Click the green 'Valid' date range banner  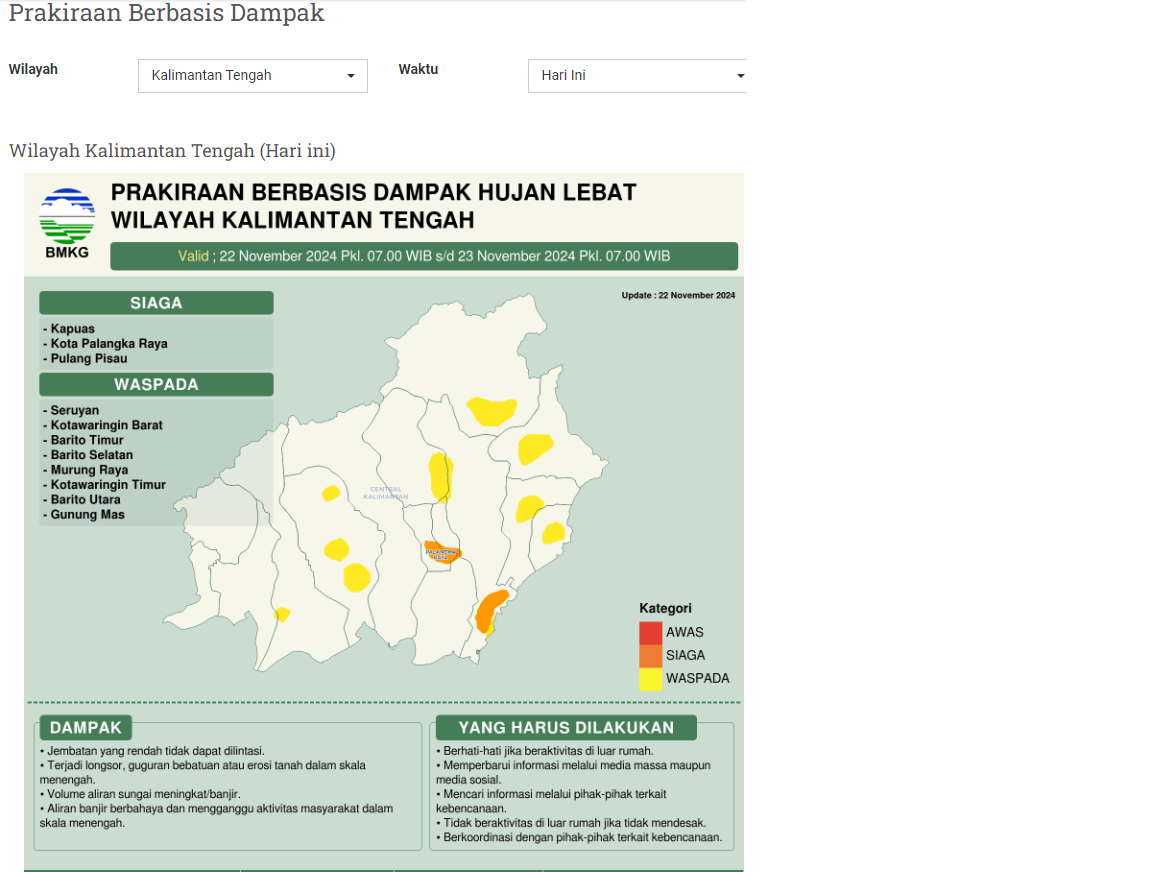pyautogui.click(x=424, y=256)
